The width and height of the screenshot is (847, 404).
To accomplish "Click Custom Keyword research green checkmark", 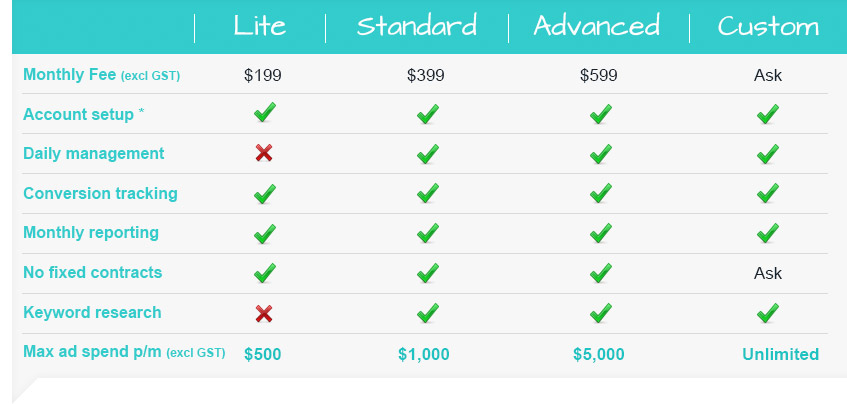I will (768, 313).
